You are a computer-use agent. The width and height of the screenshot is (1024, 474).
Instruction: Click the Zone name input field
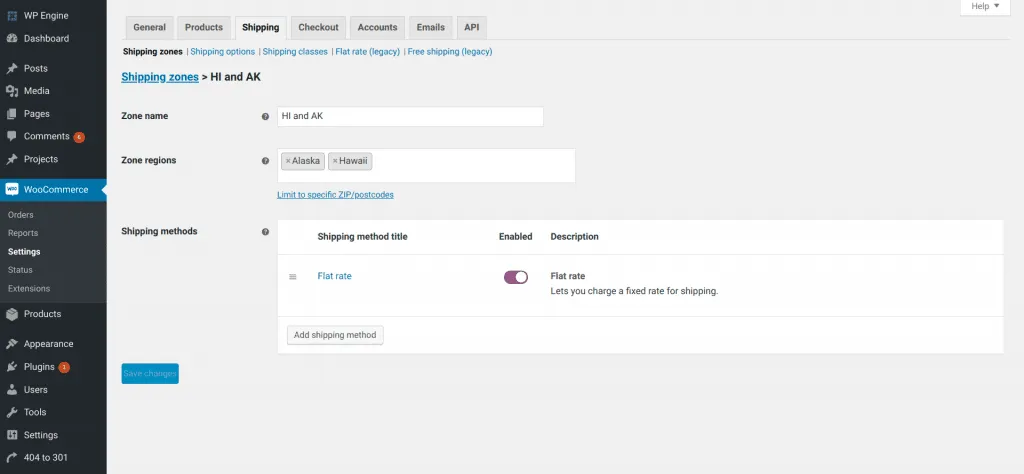(x=410, y=116)
